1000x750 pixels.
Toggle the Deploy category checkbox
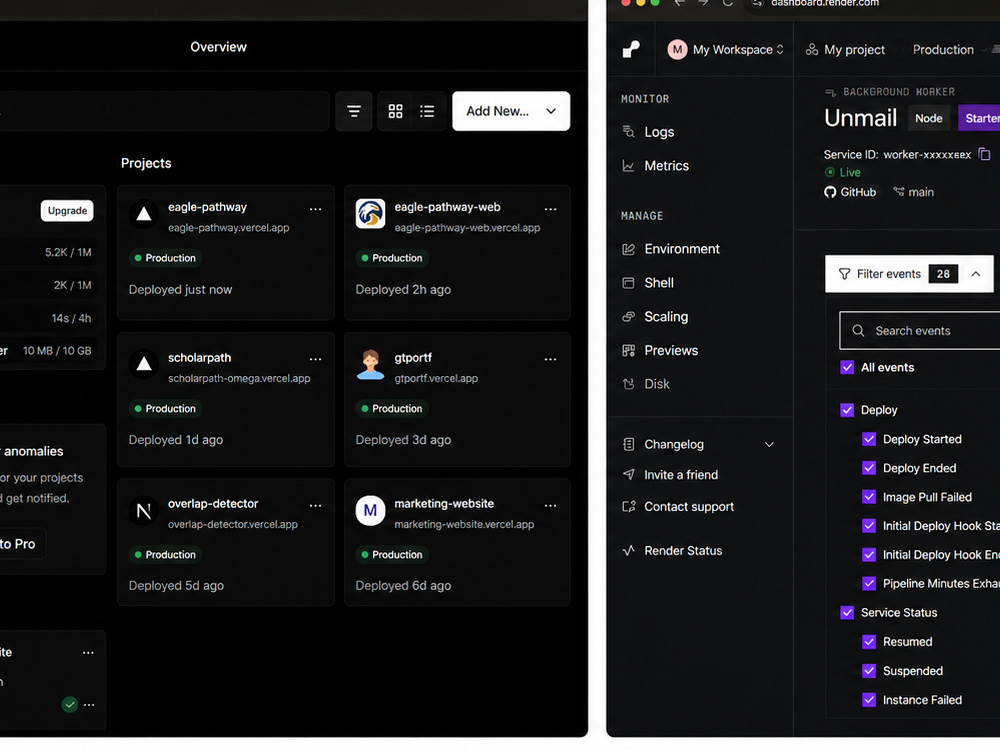coord(847,410)
